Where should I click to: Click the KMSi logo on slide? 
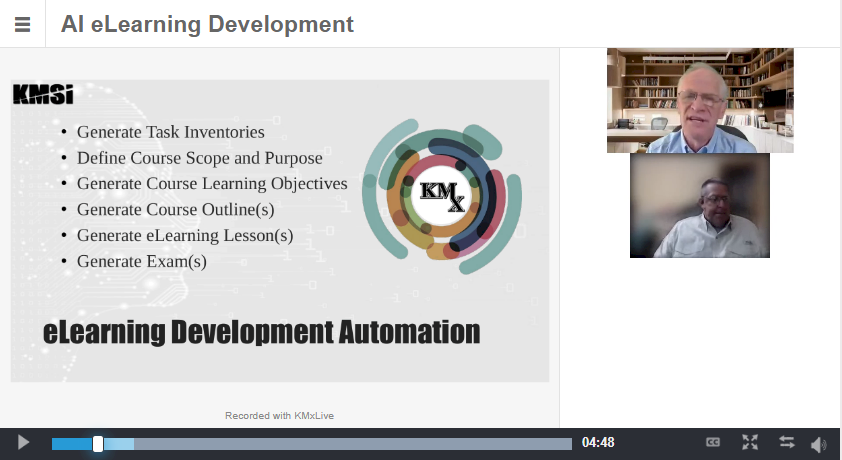43,94
